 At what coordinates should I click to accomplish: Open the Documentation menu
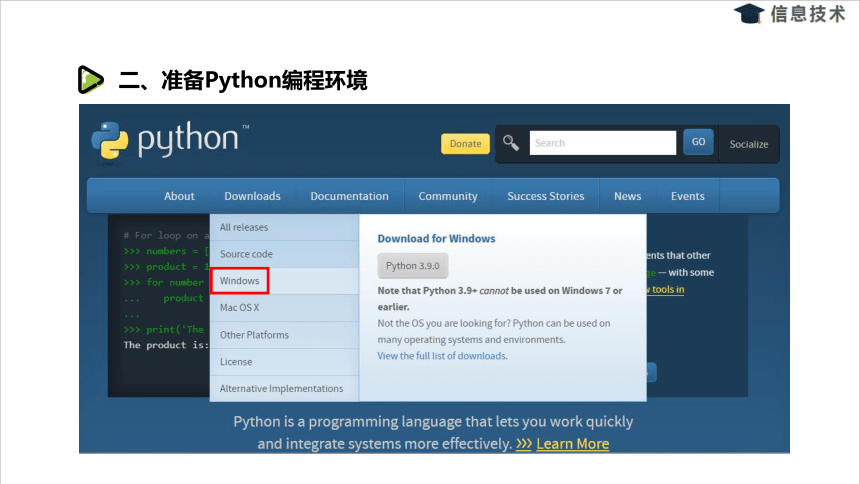pos(349,196)
